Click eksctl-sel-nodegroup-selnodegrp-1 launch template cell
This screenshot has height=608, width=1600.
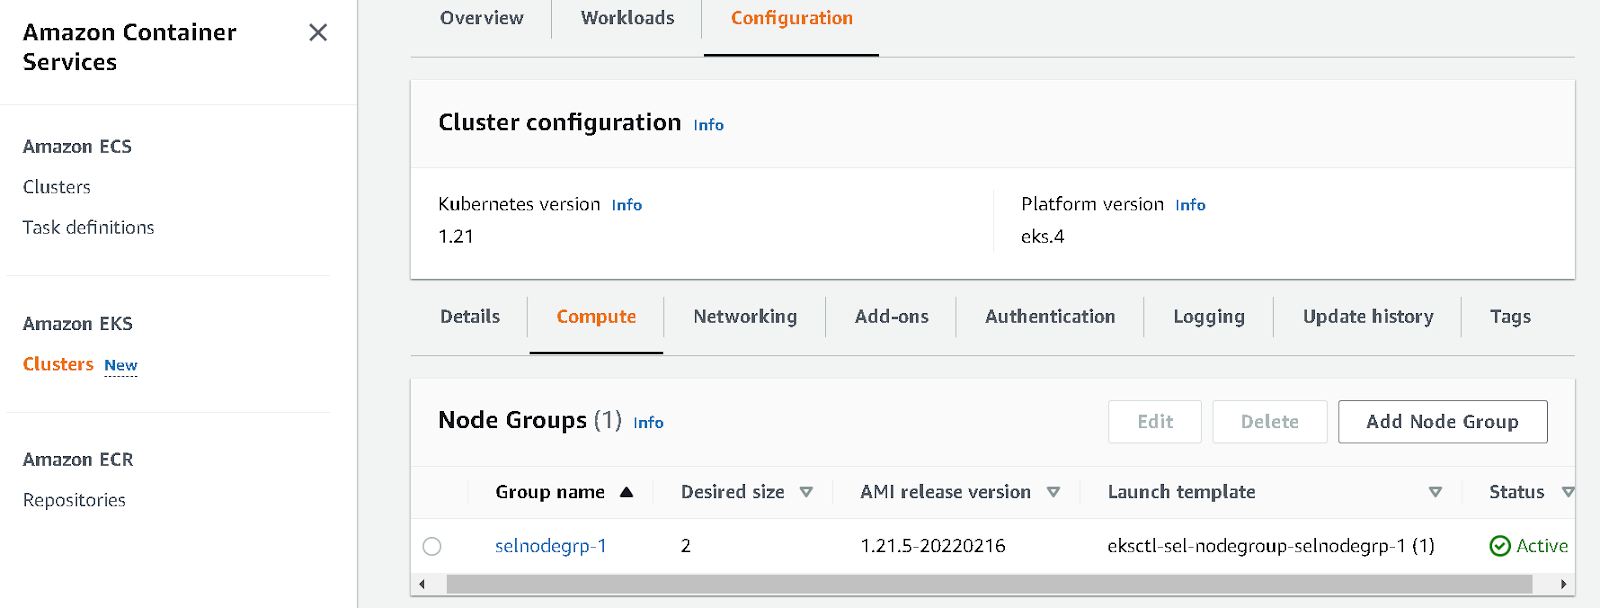[x=1271, y=546]
